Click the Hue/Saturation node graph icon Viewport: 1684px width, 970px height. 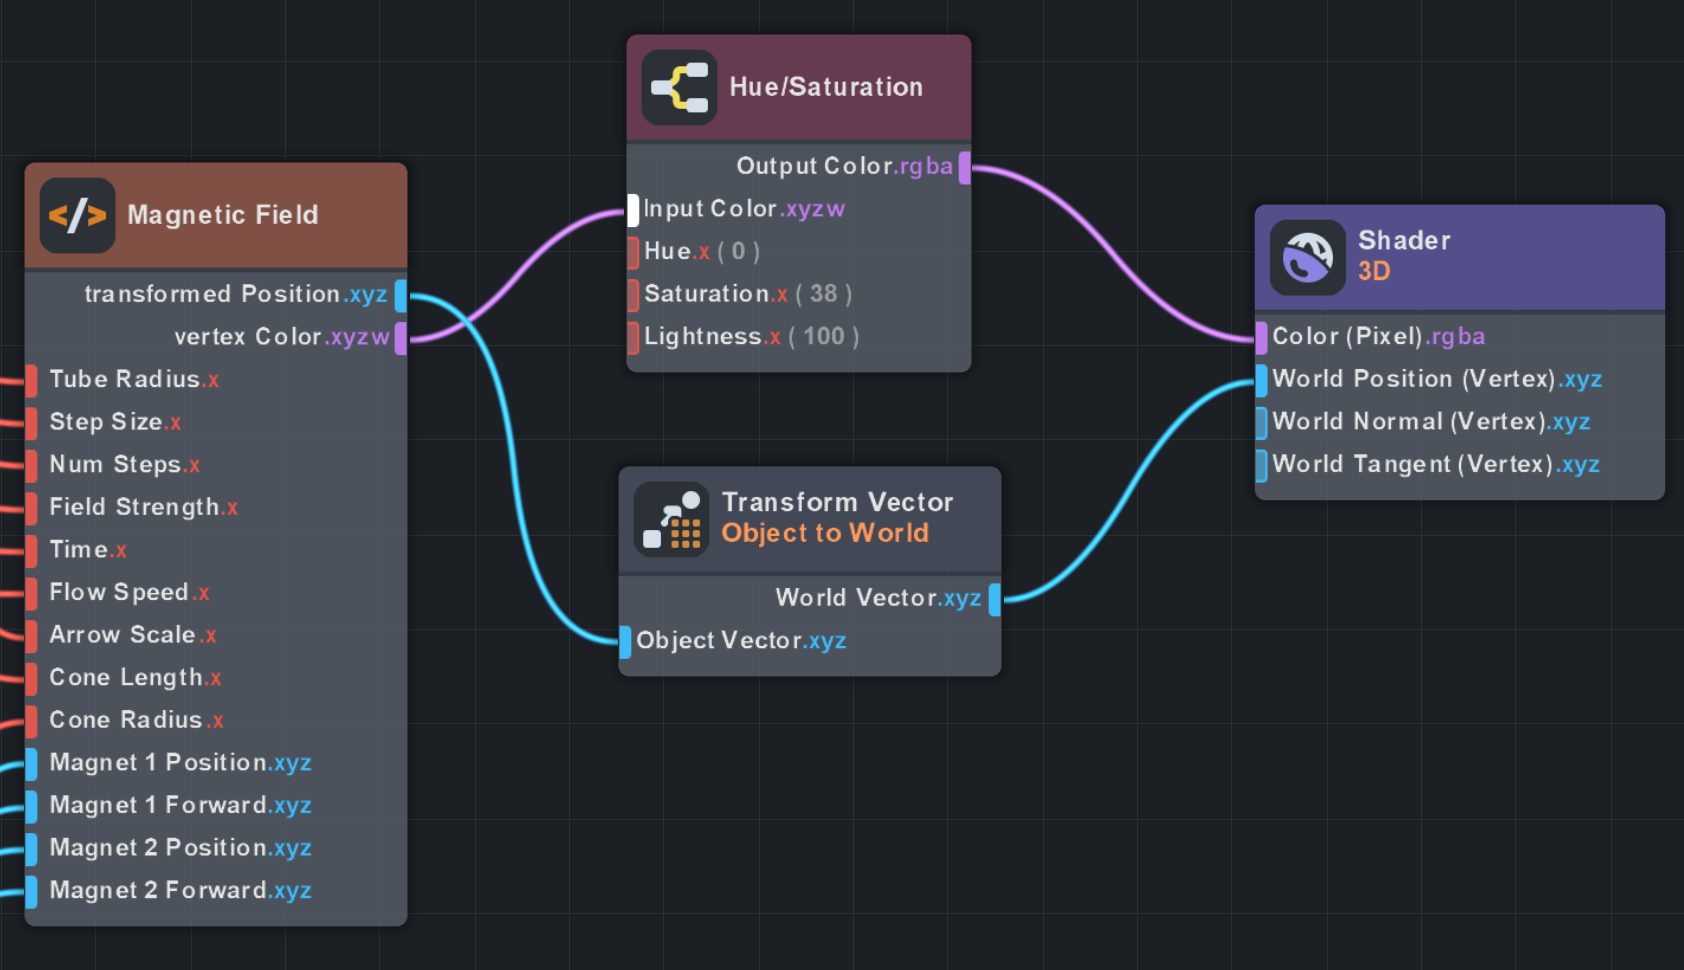tap(678, 87)
